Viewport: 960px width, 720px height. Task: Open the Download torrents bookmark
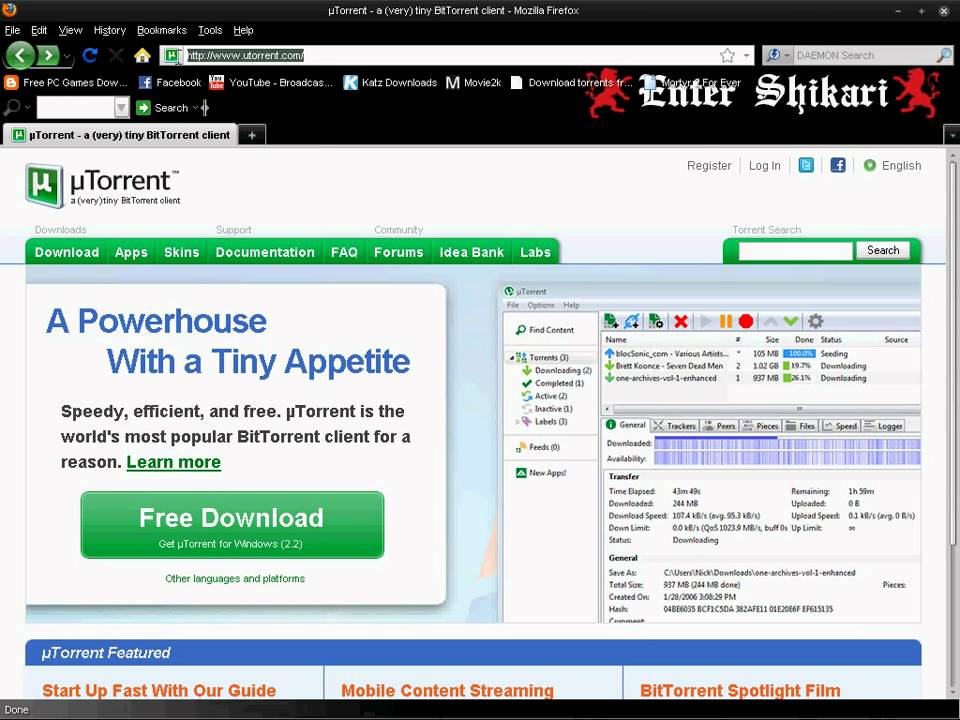(571, 82)
